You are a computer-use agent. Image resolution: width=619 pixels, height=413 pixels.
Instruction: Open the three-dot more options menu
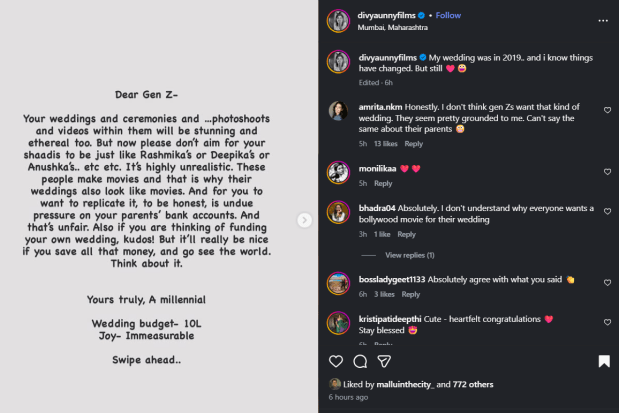pyautogui.click(x=602, y=20)
